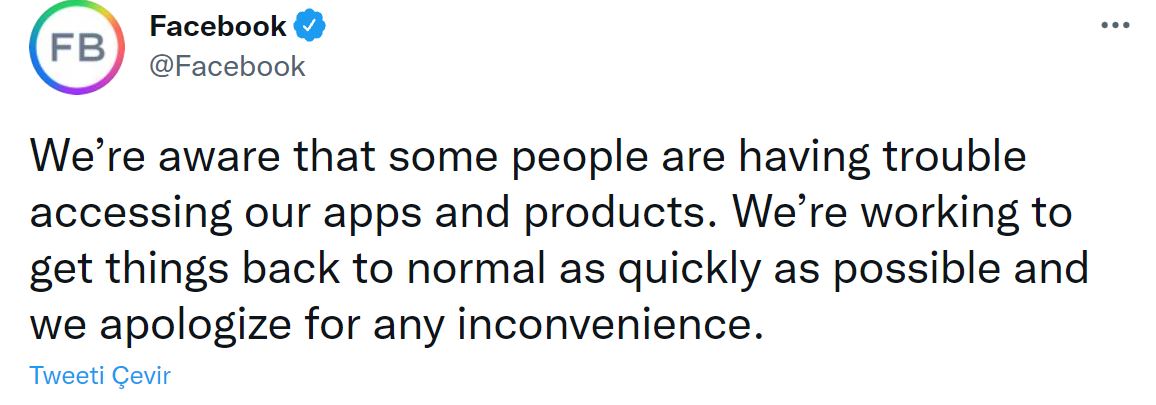Click the Tweeti Çevir translate link

(x=101, y=376)
